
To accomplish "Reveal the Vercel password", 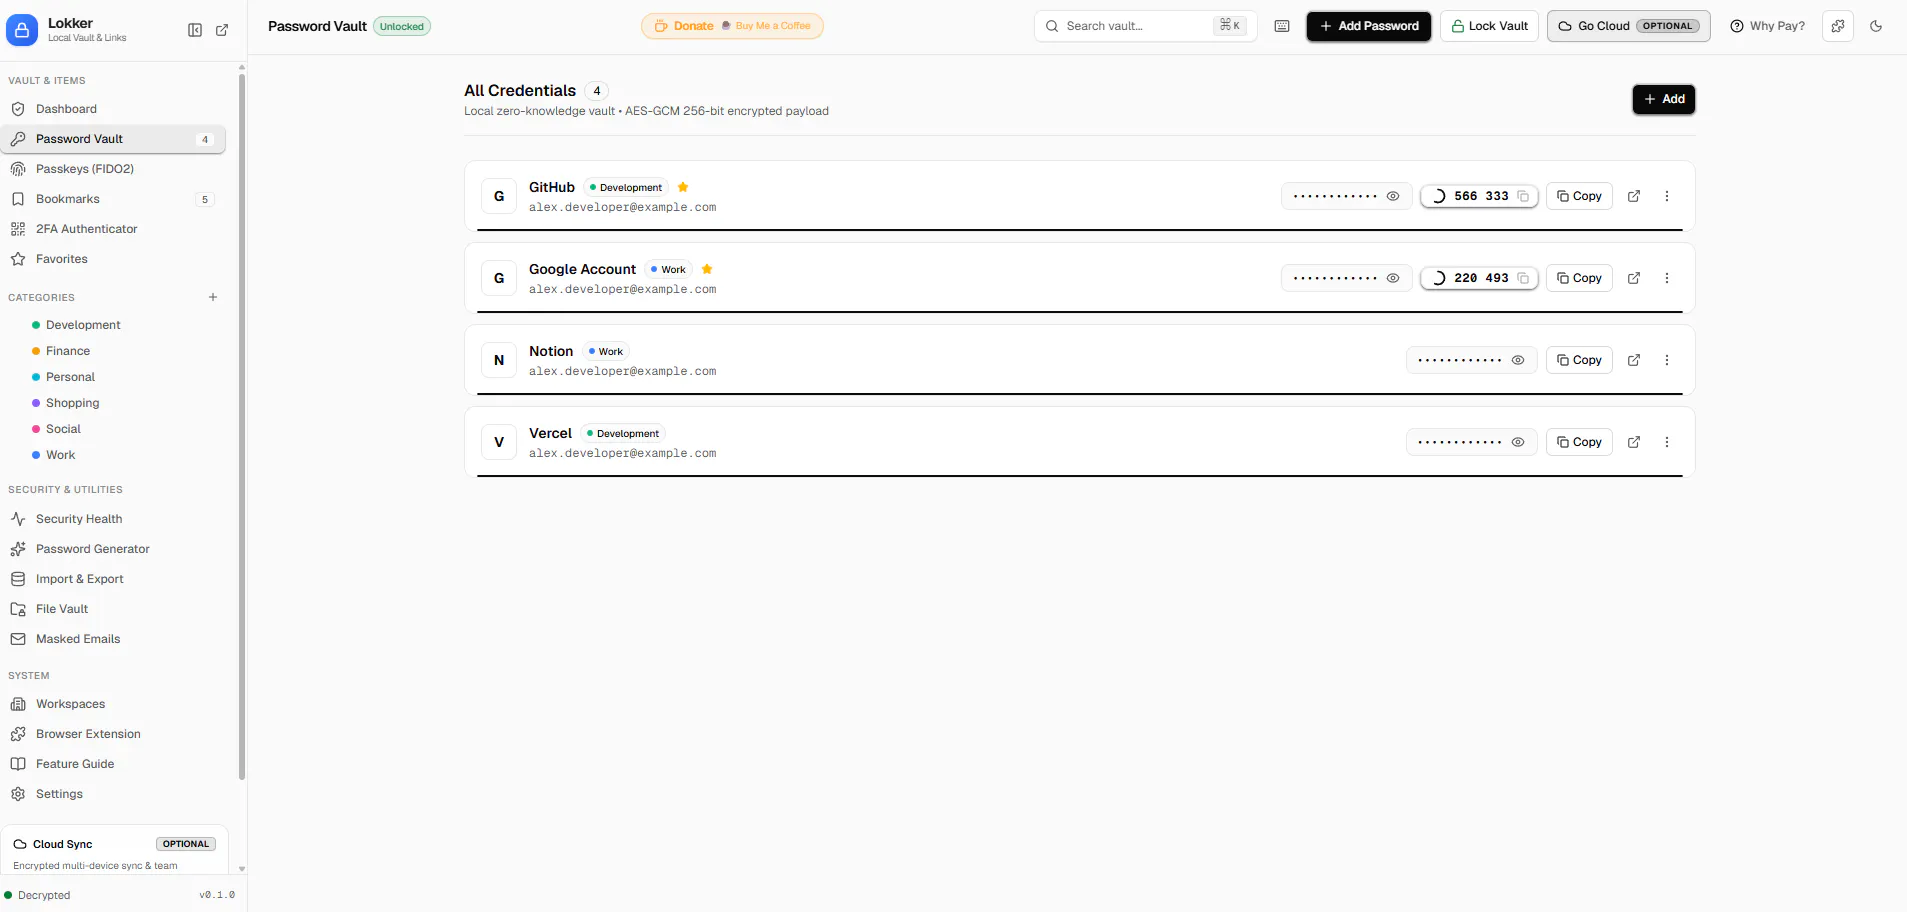I will [x=1518, y=442].
